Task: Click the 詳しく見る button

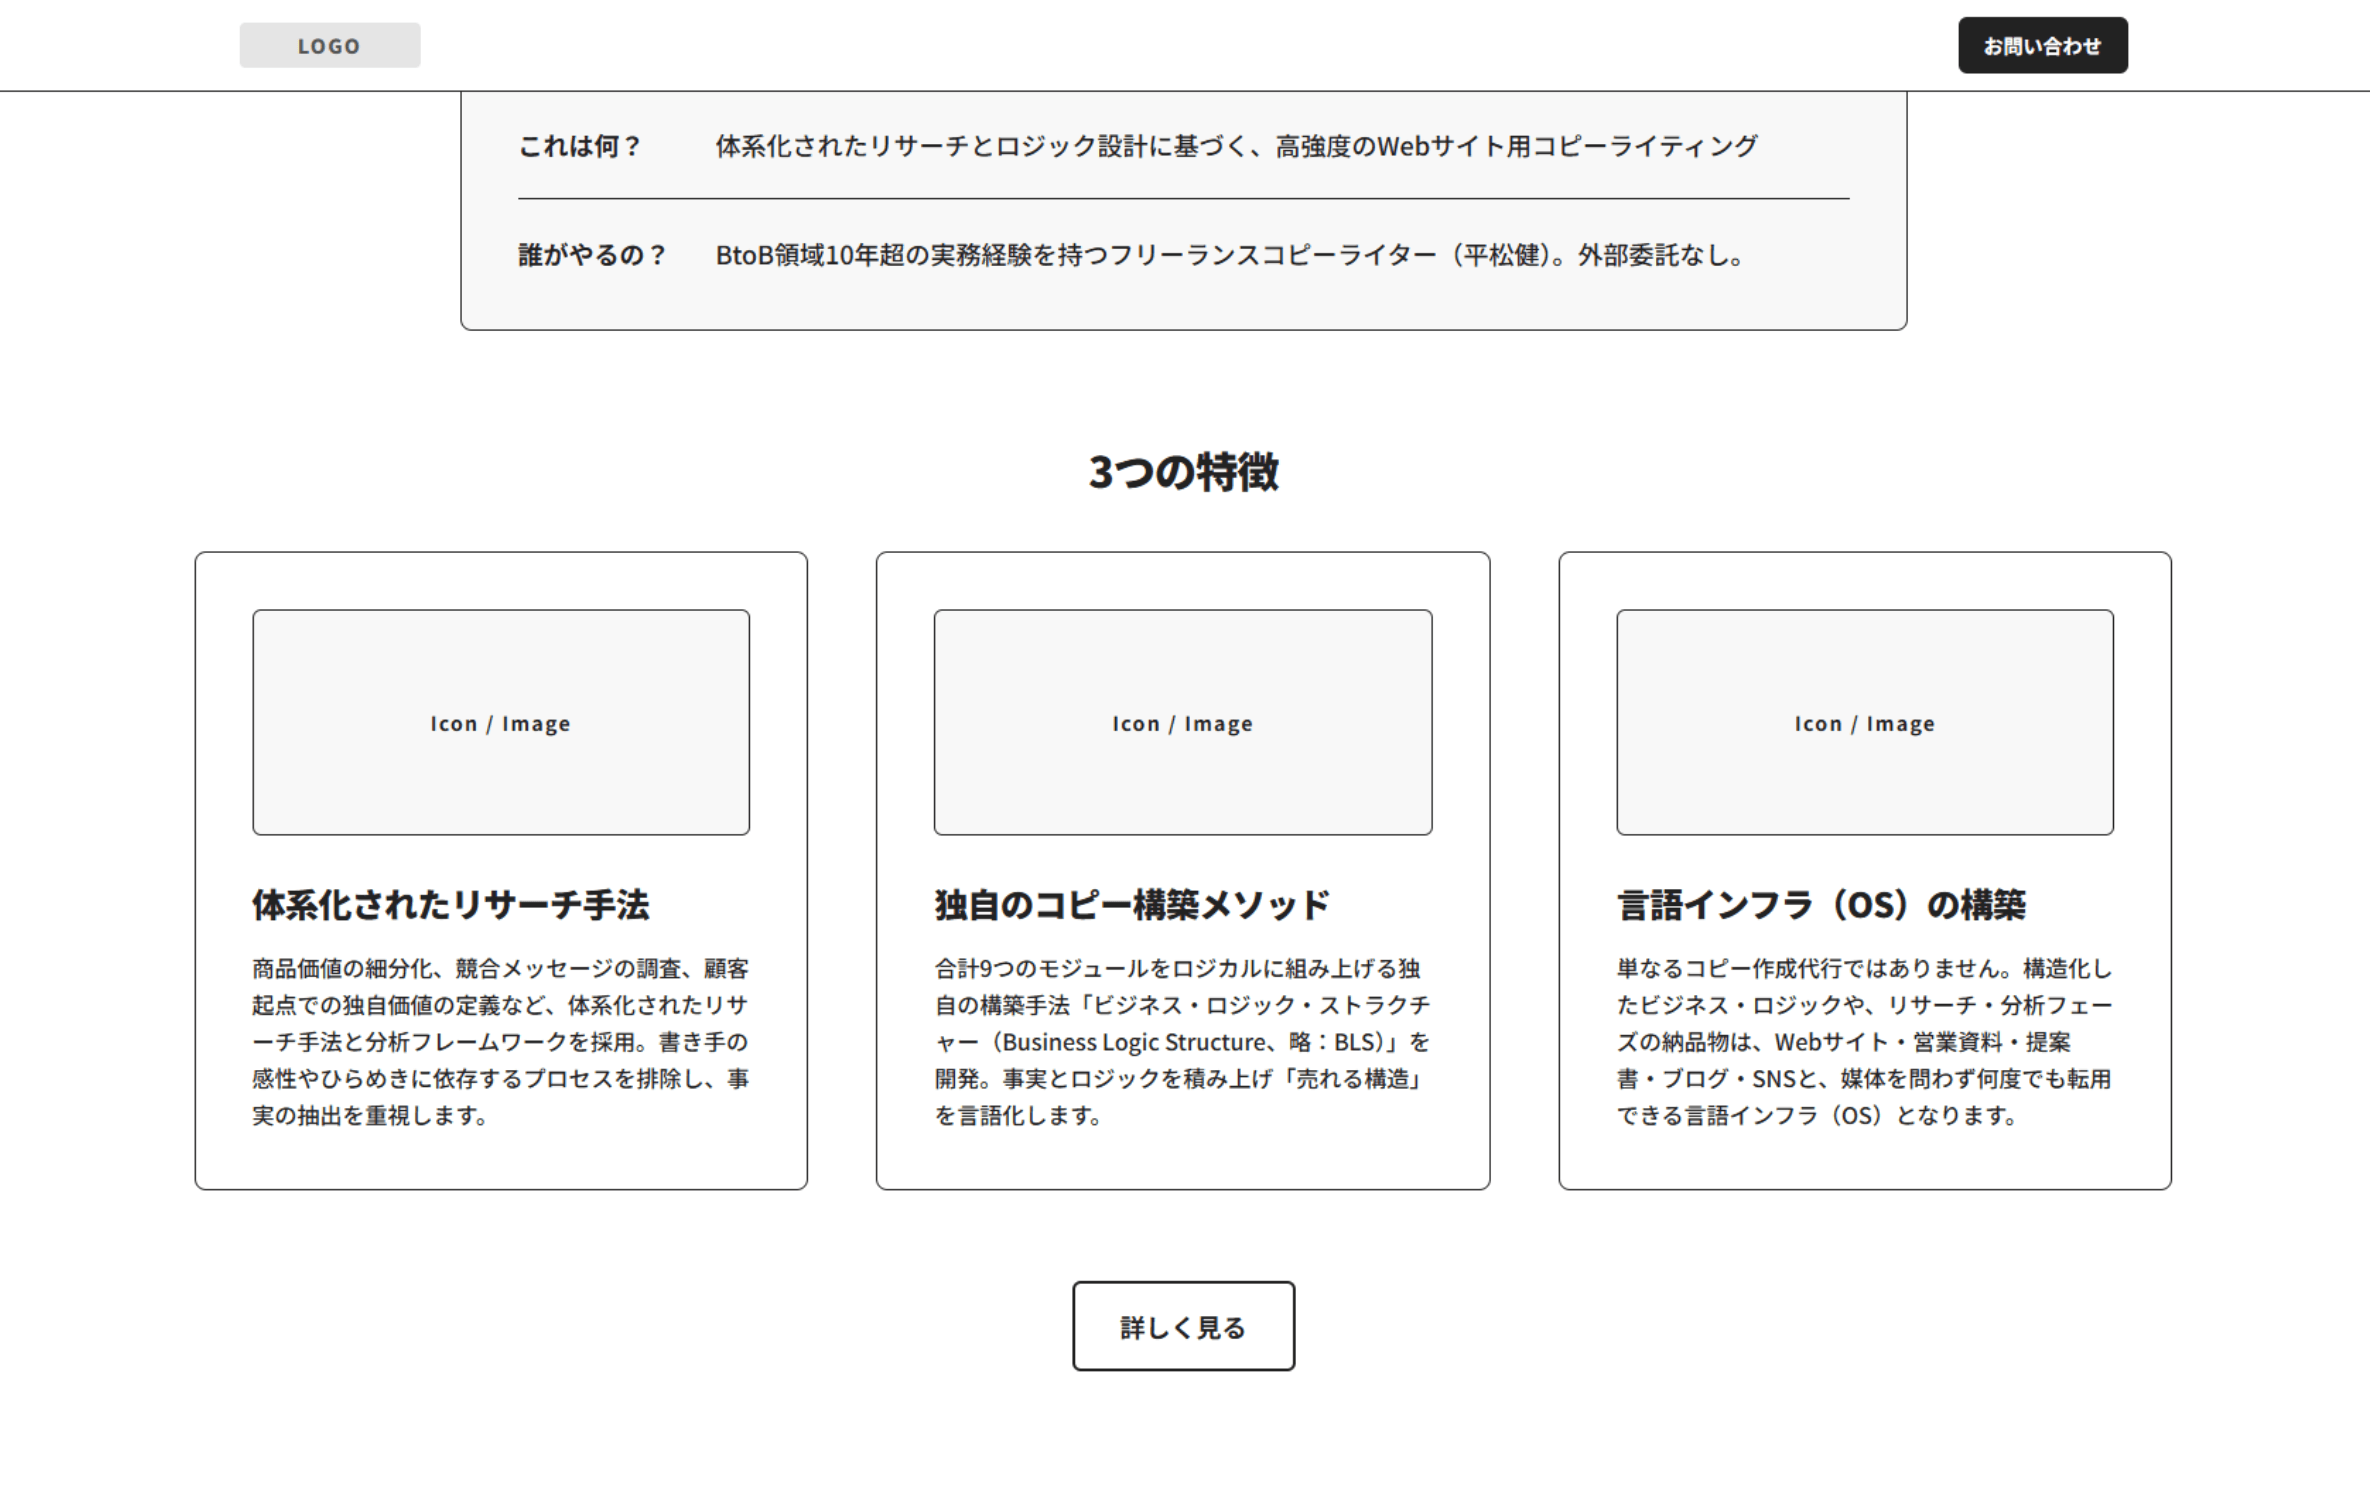Action: point(1183,1326)
